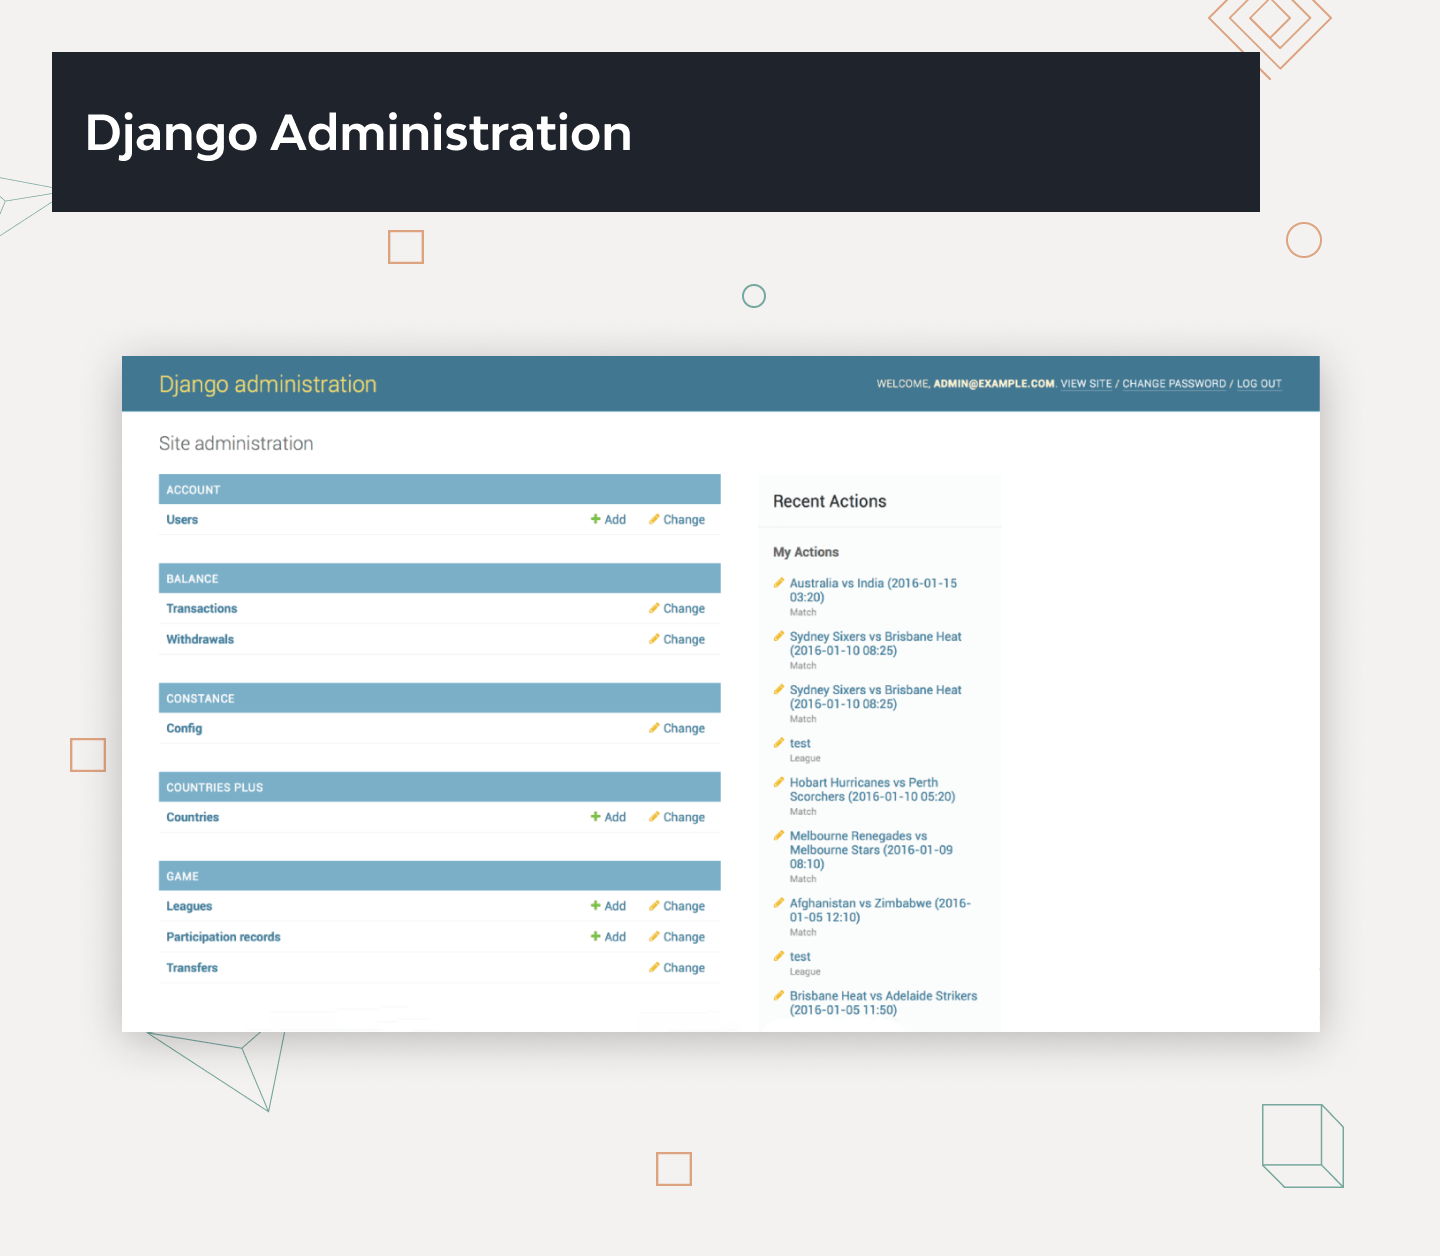Click the green plus Add icon for Countries
Viewport: 1440px width, 1256px height.
[595, 818]
